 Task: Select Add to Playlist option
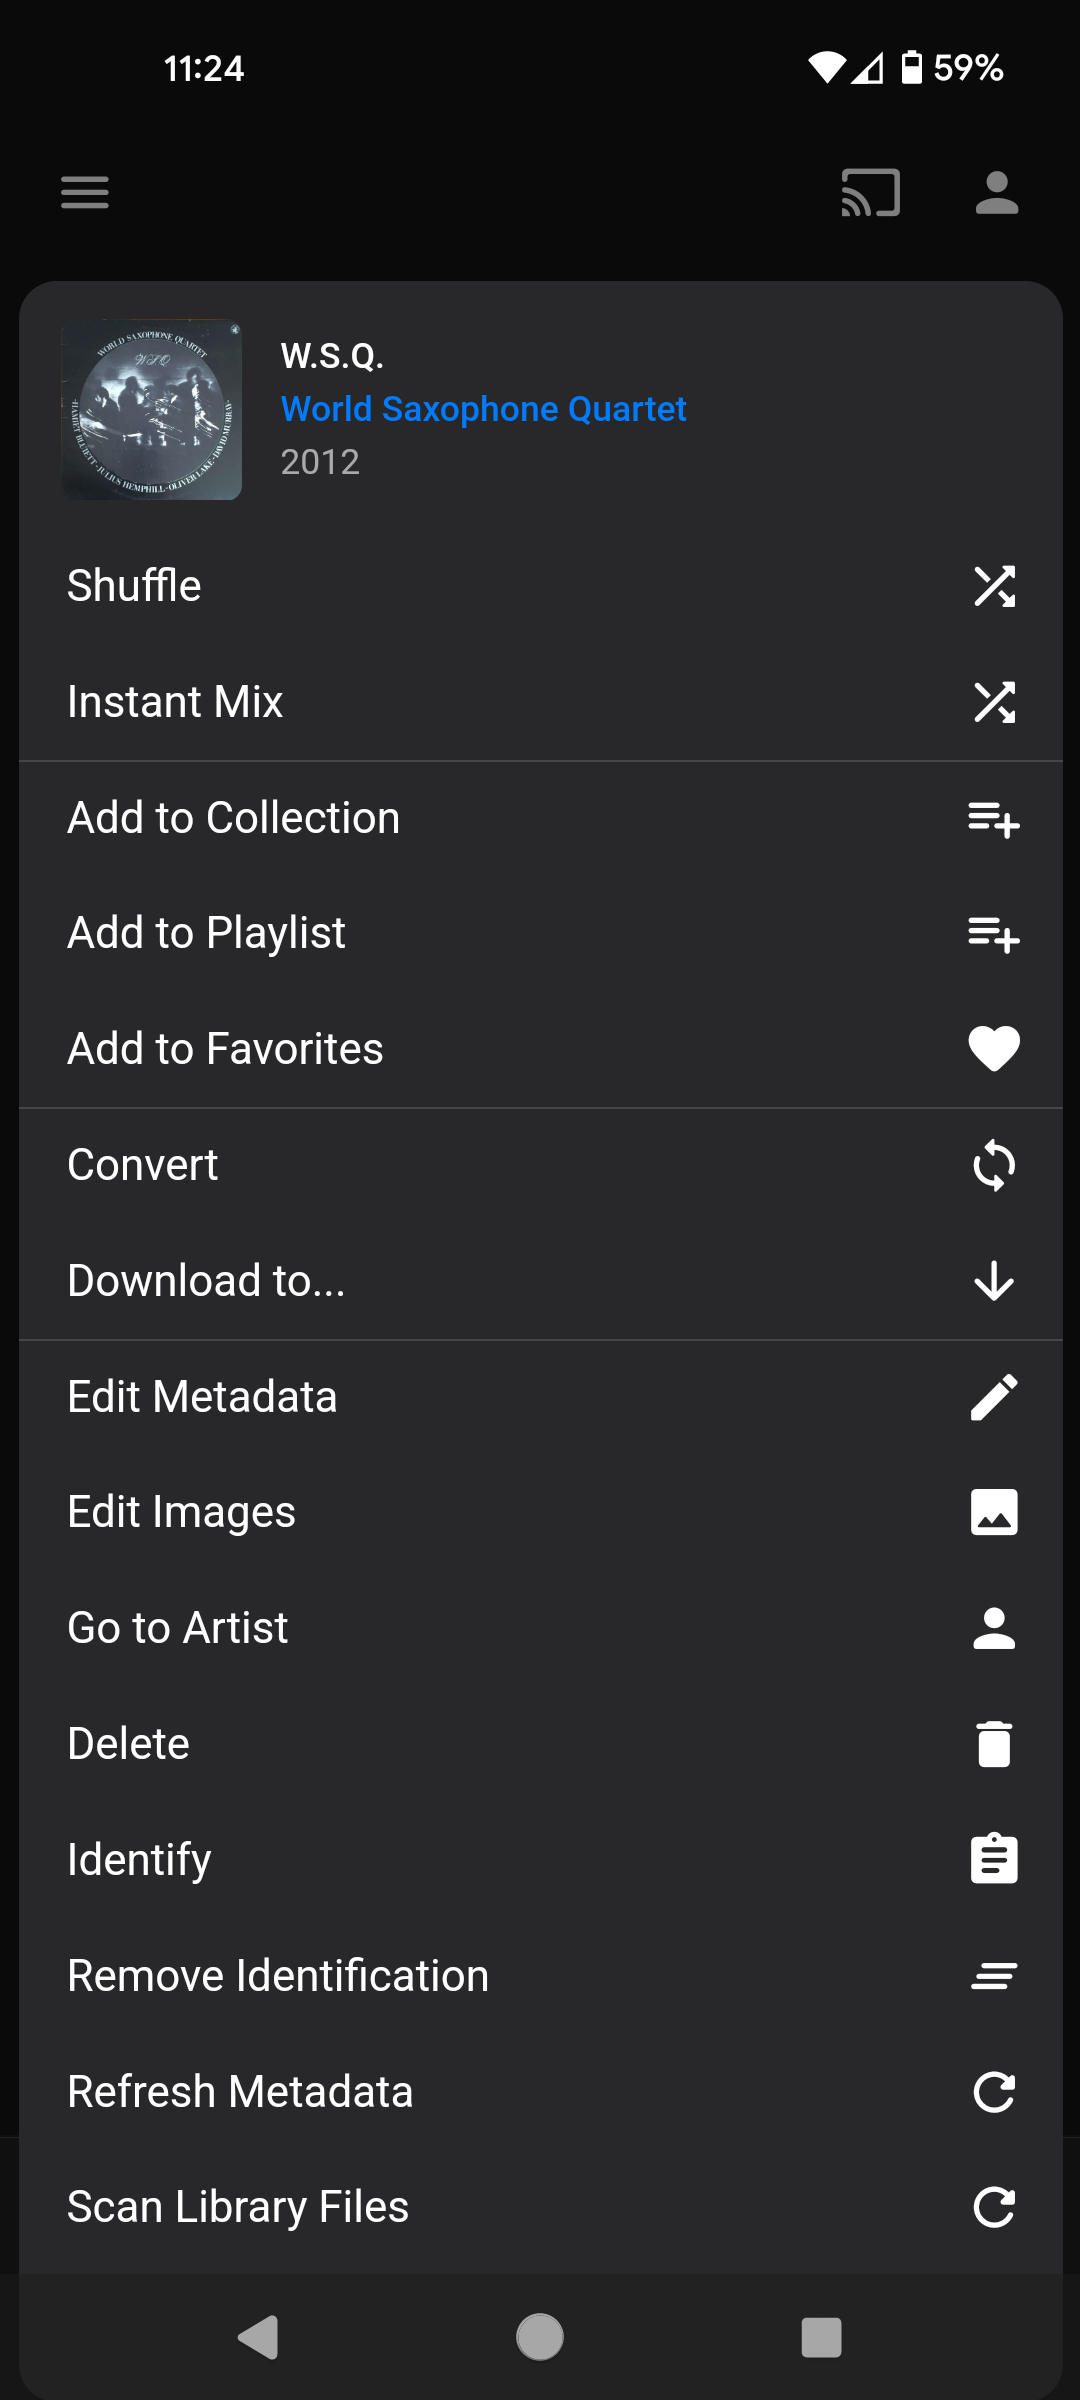click(x=206, y=933)
